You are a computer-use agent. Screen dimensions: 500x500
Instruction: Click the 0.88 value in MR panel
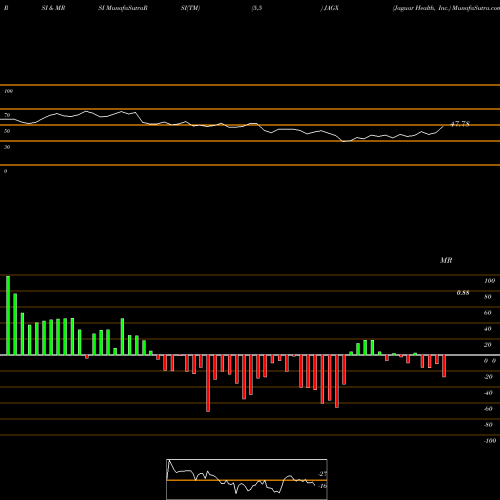463,293
